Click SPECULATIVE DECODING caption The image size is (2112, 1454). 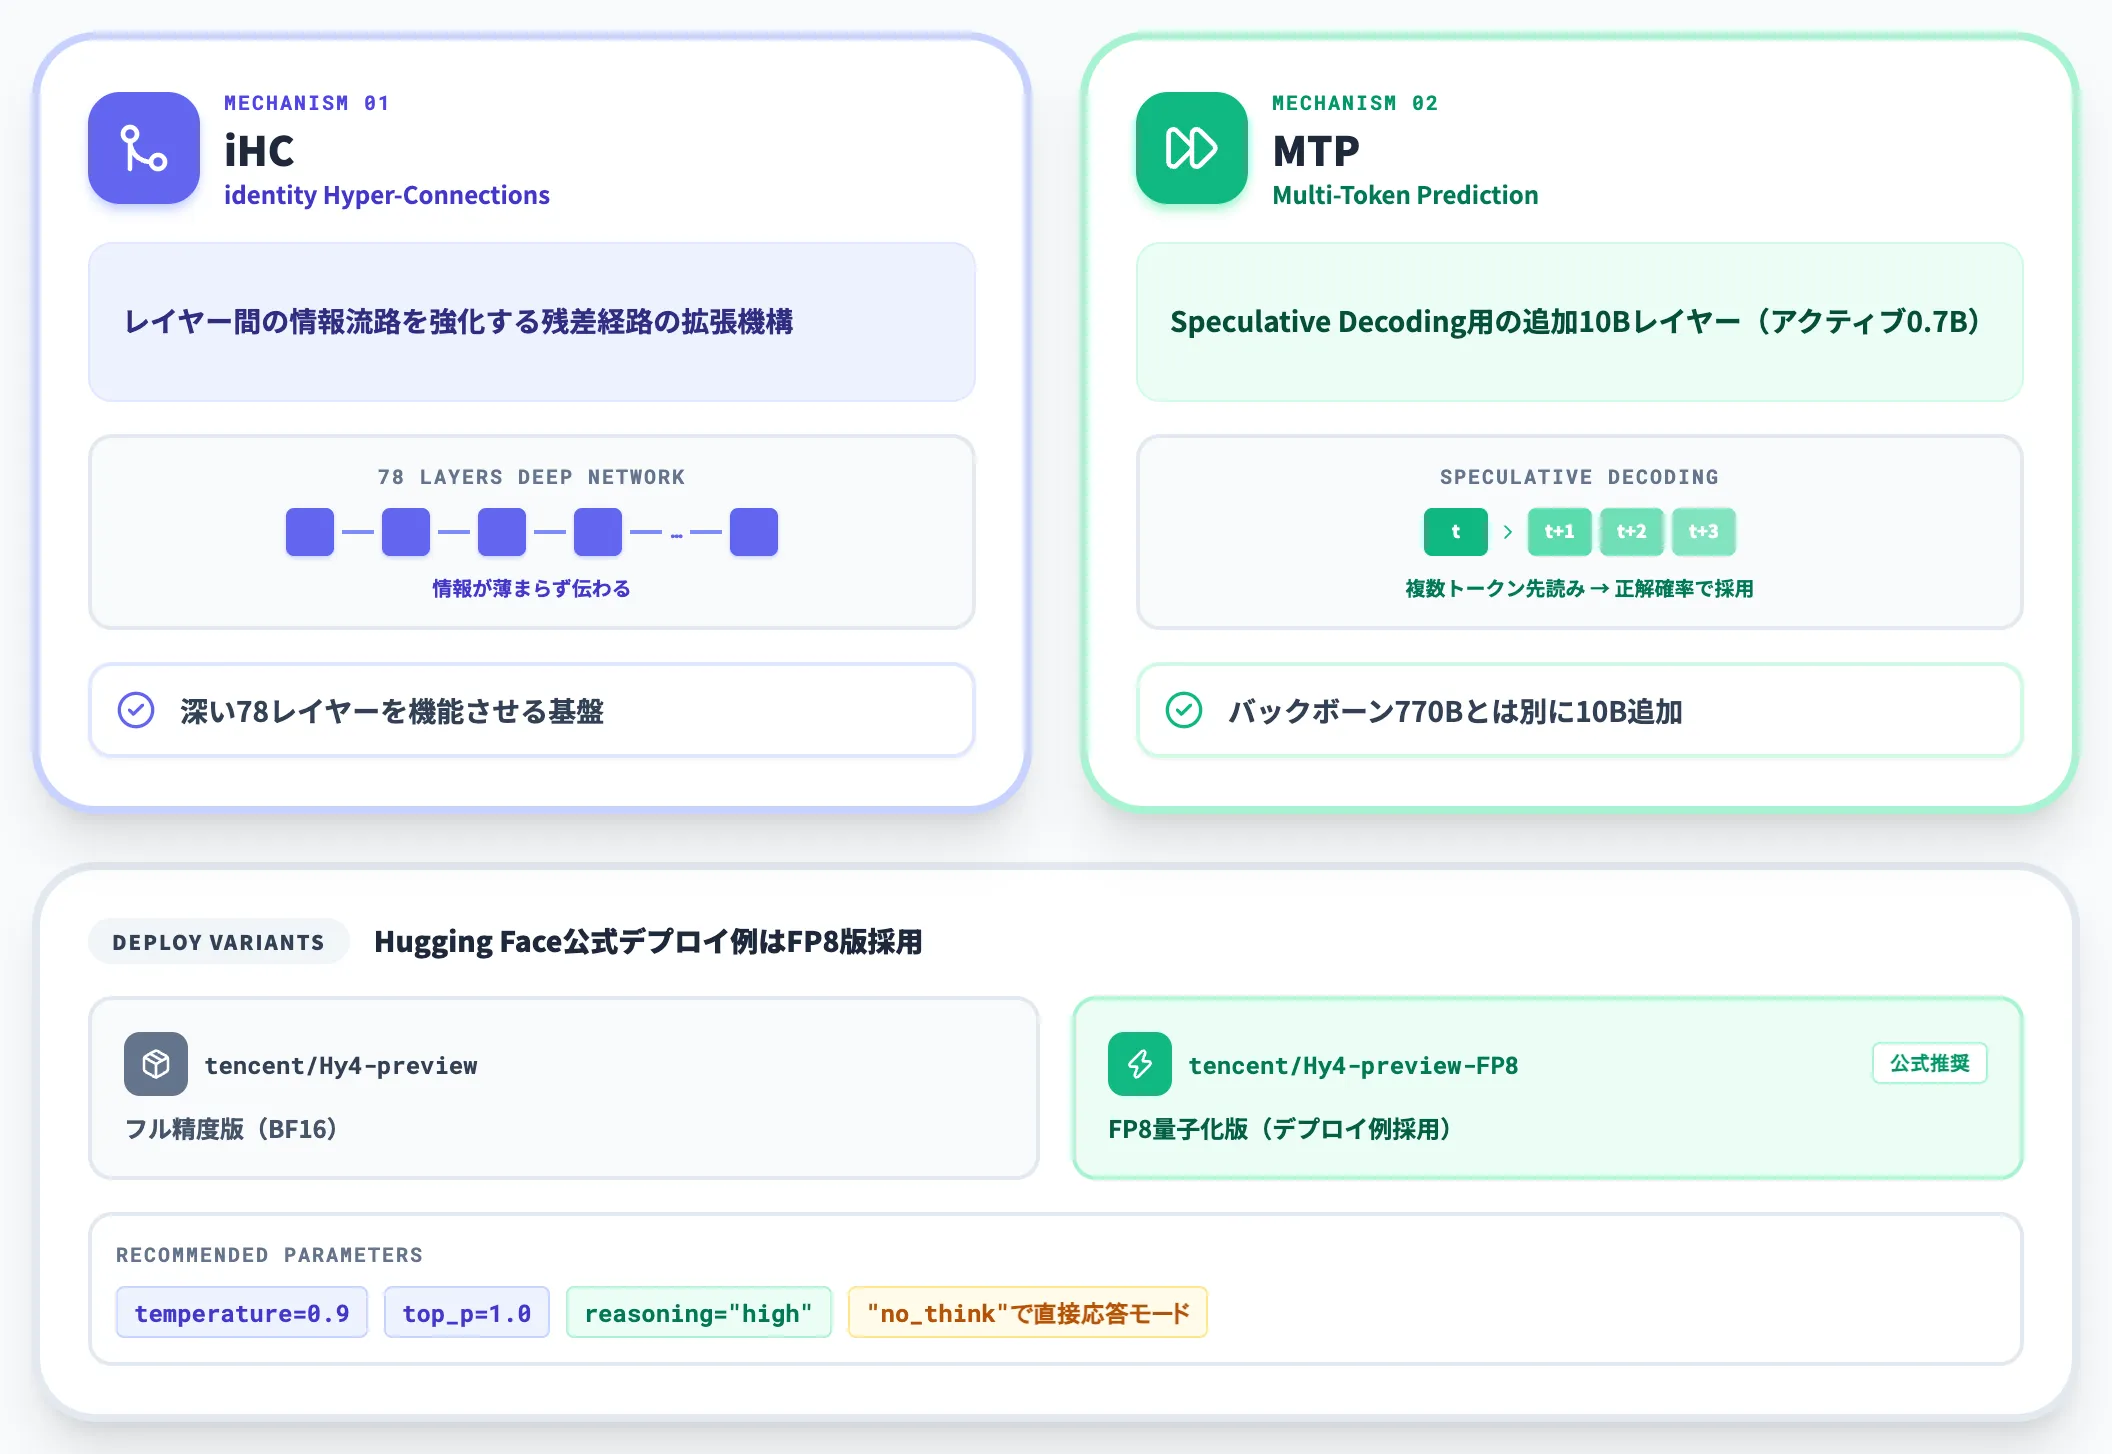pyautogui.click(x=1579, y=477)
